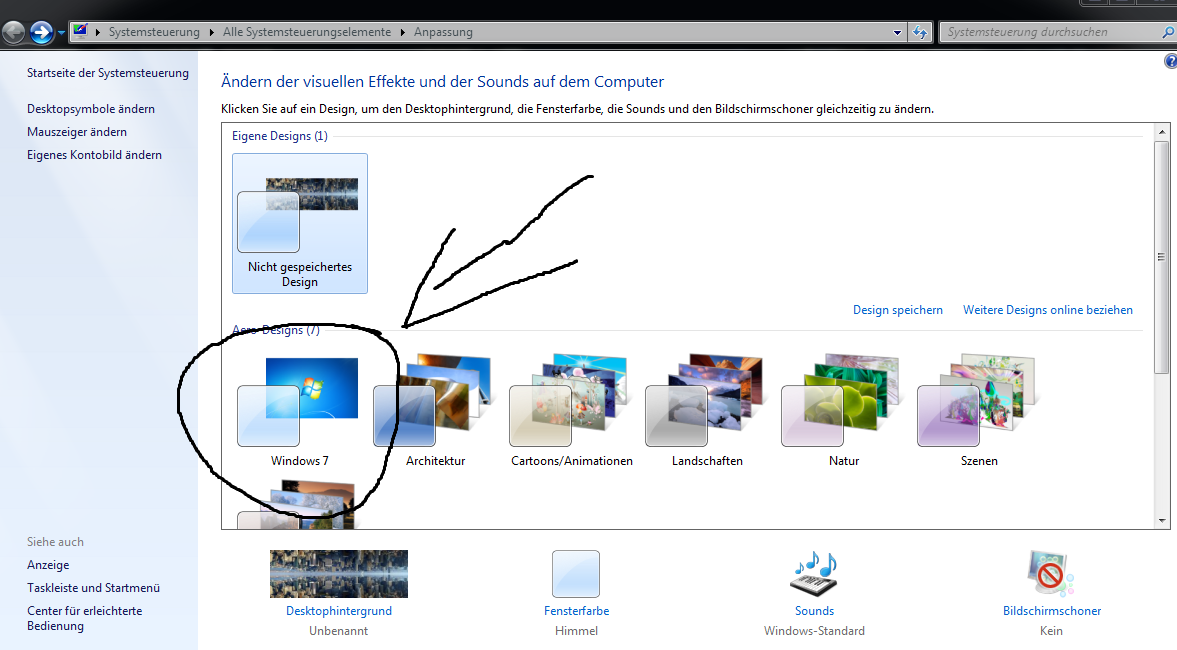Click the control panel icon in address bar
The height and width of the screenshot is (650, 1177).
click(80, 32)
